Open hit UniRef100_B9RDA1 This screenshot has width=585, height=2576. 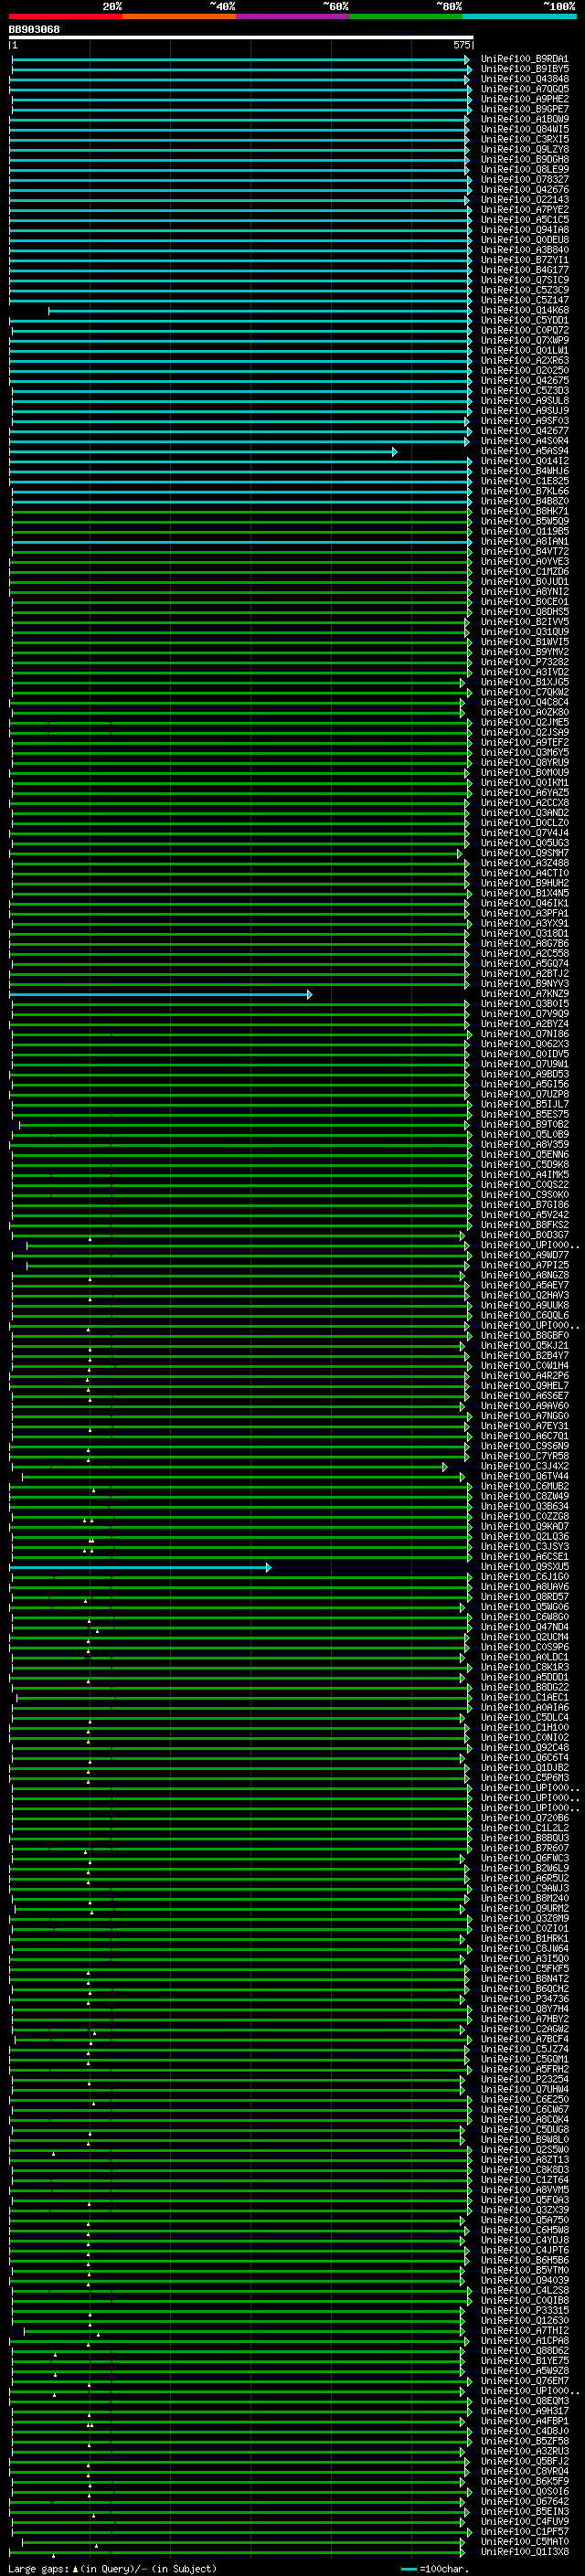click(524, 59)
